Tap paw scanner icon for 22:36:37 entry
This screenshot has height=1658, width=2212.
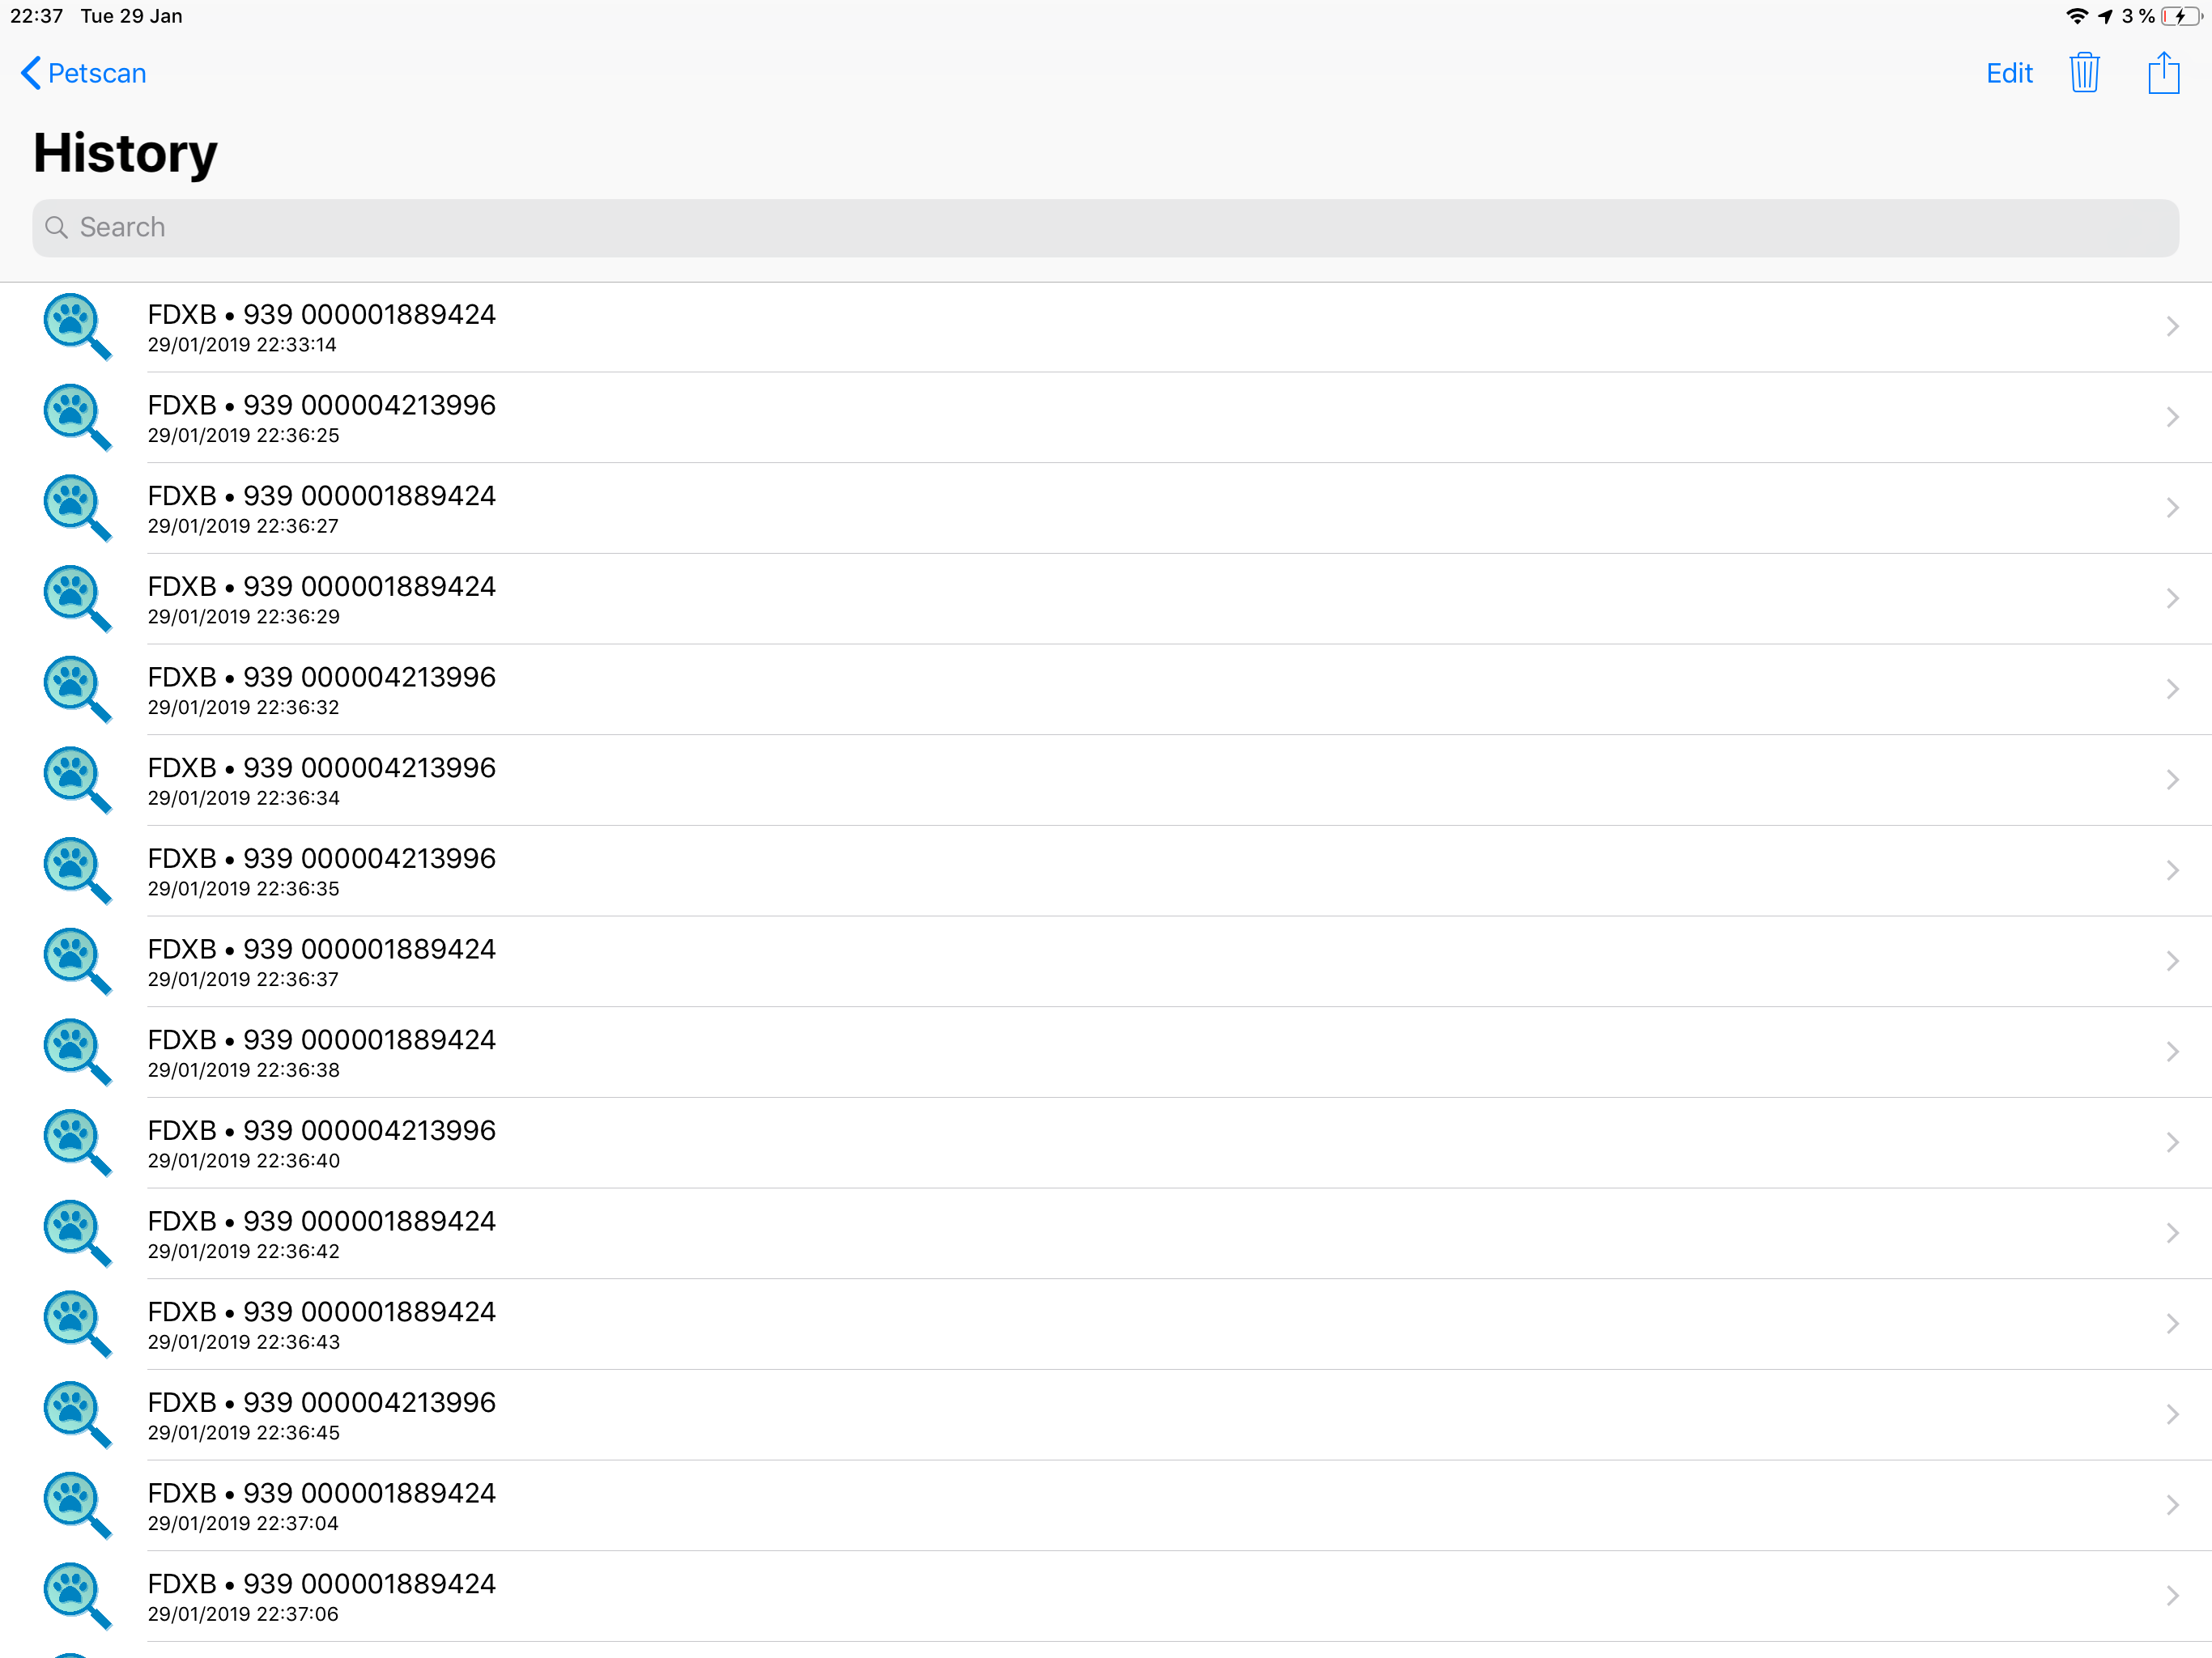76,961
